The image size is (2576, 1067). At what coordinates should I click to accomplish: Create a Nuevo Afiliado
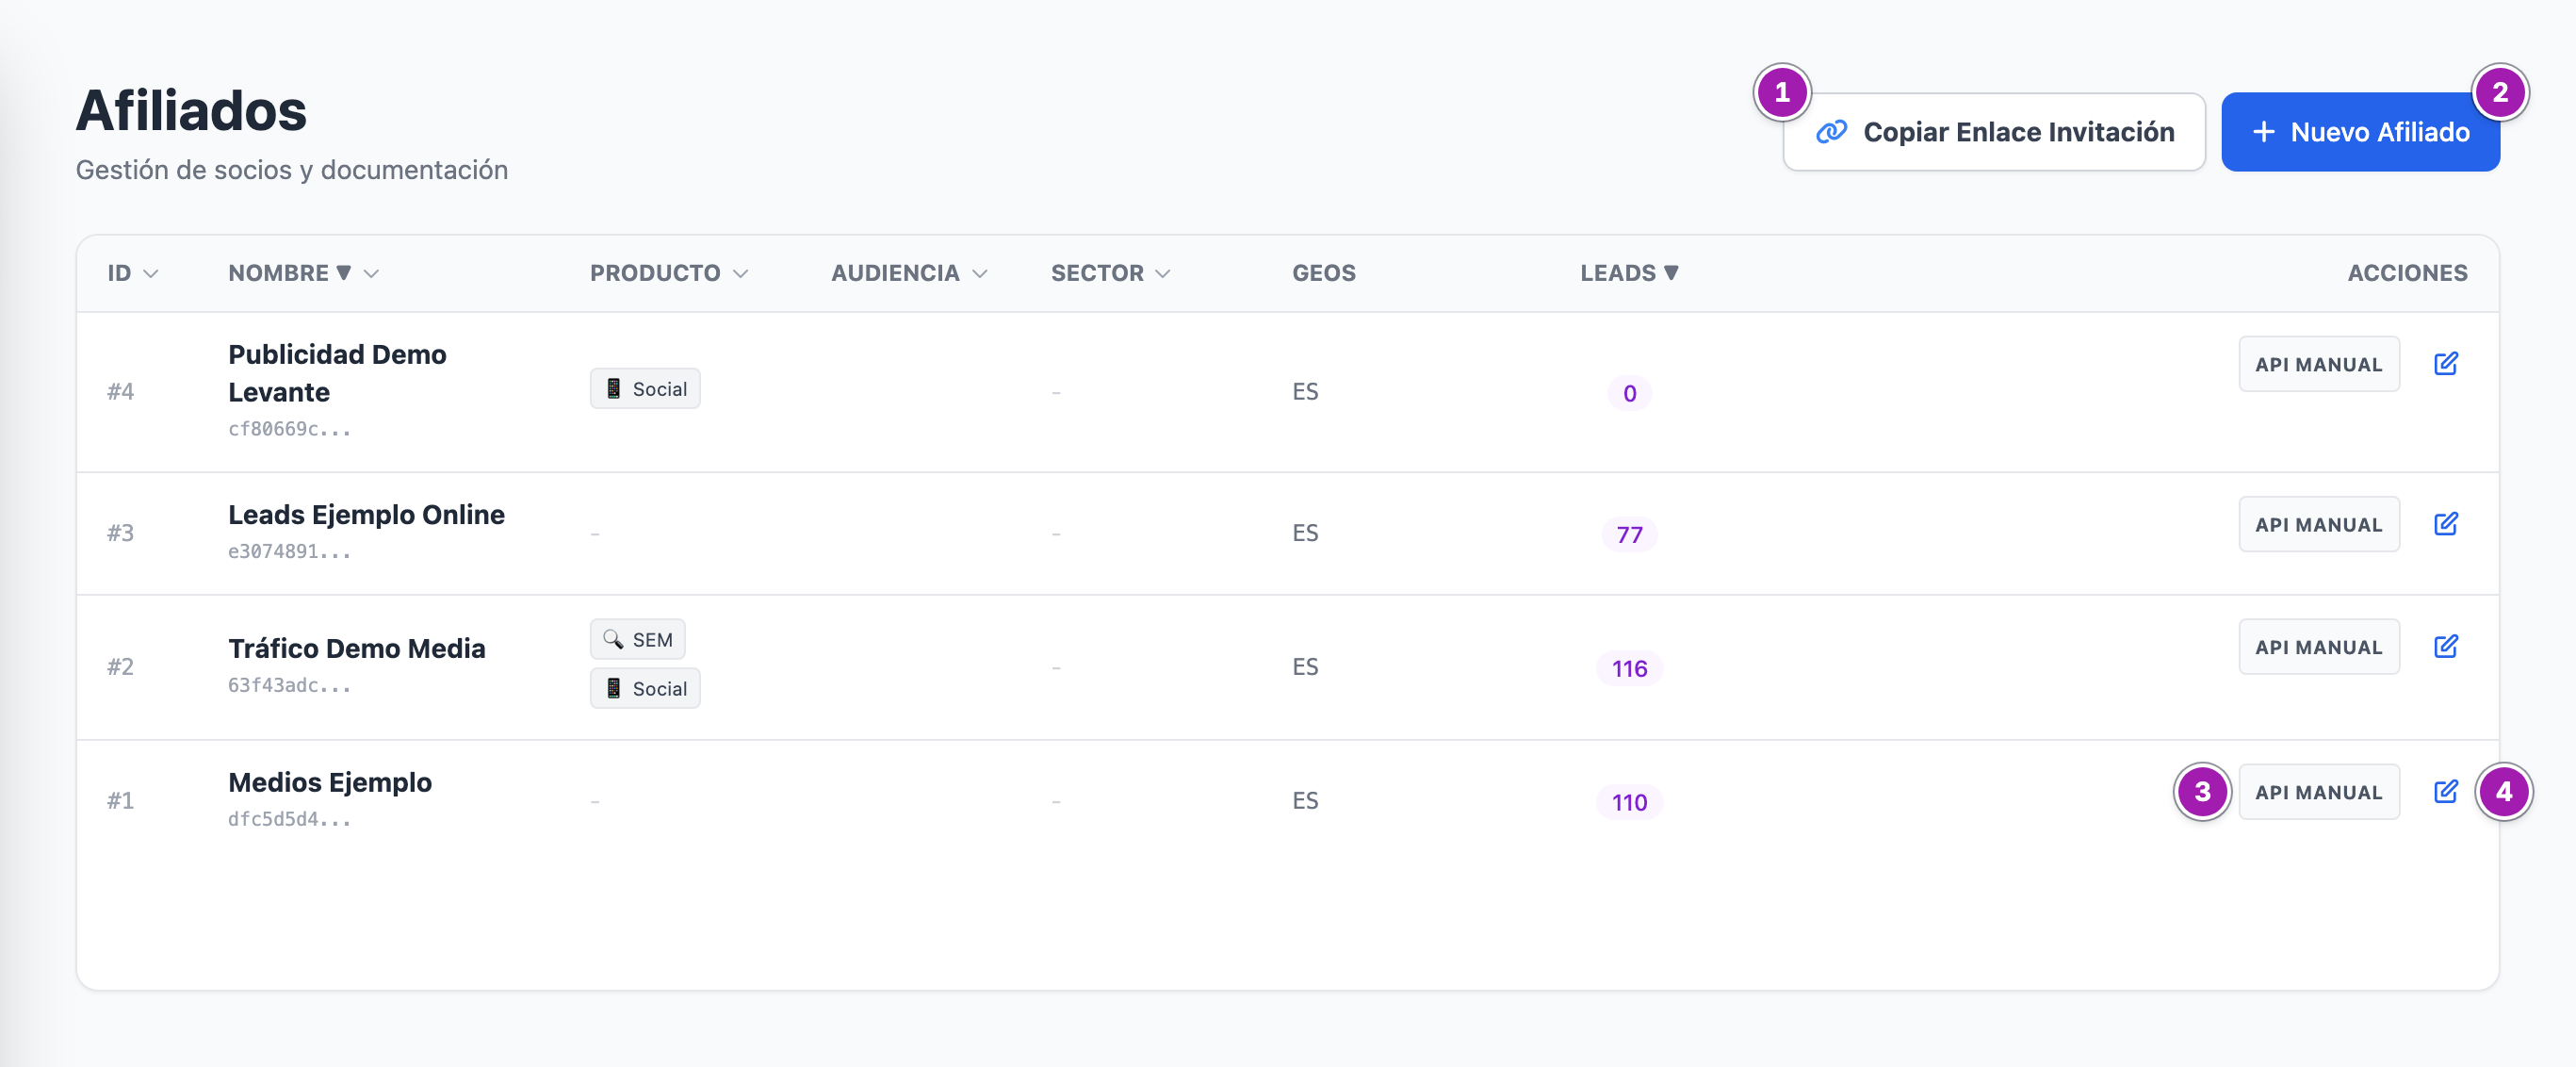pos(2360,132)
